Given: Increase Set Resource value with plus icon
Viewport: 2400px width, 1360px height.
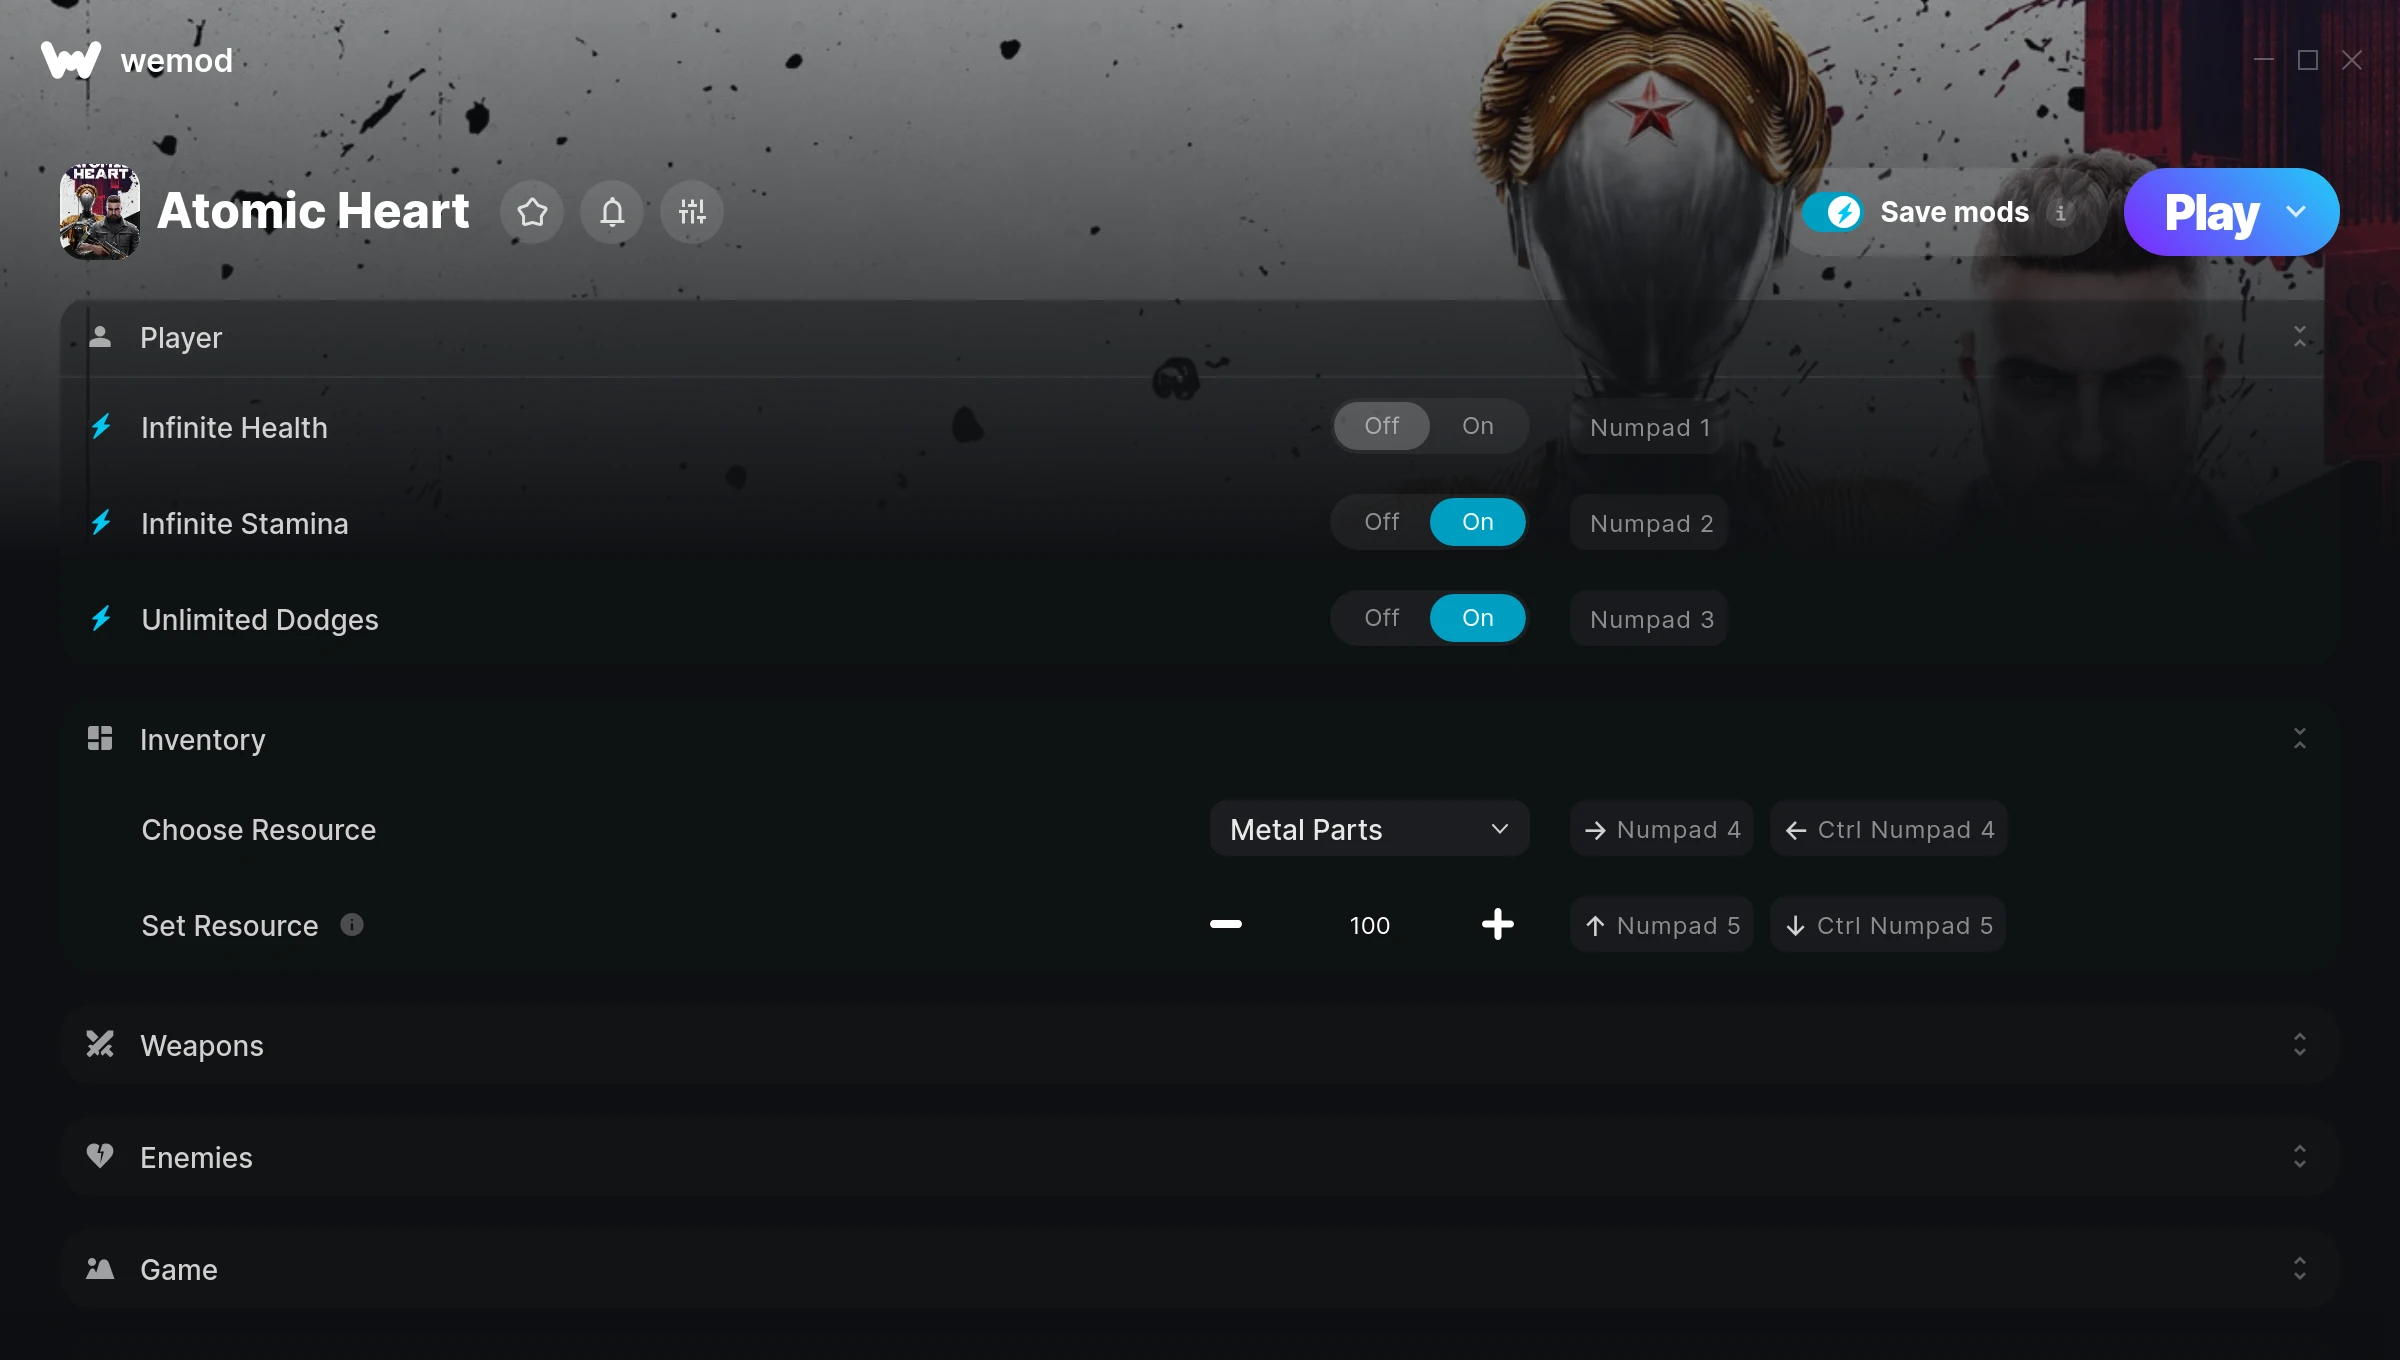Looking at the screenshot, I should point(1497,924).
